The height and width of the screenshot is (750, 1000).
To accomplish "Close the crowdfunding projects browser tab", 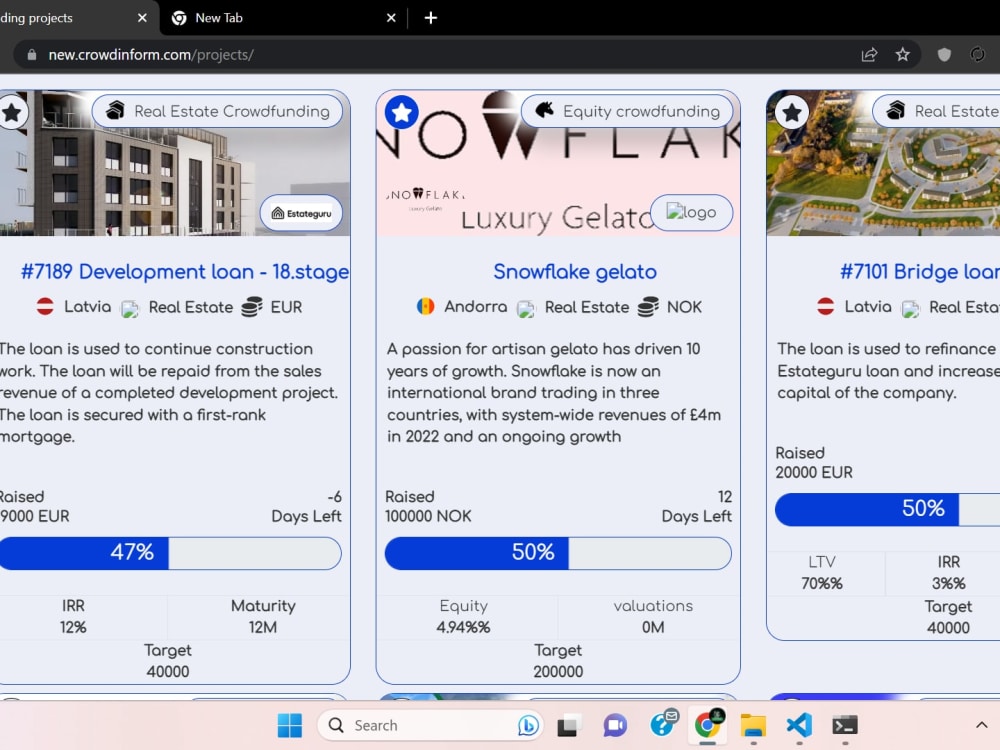I will point(142,18).
